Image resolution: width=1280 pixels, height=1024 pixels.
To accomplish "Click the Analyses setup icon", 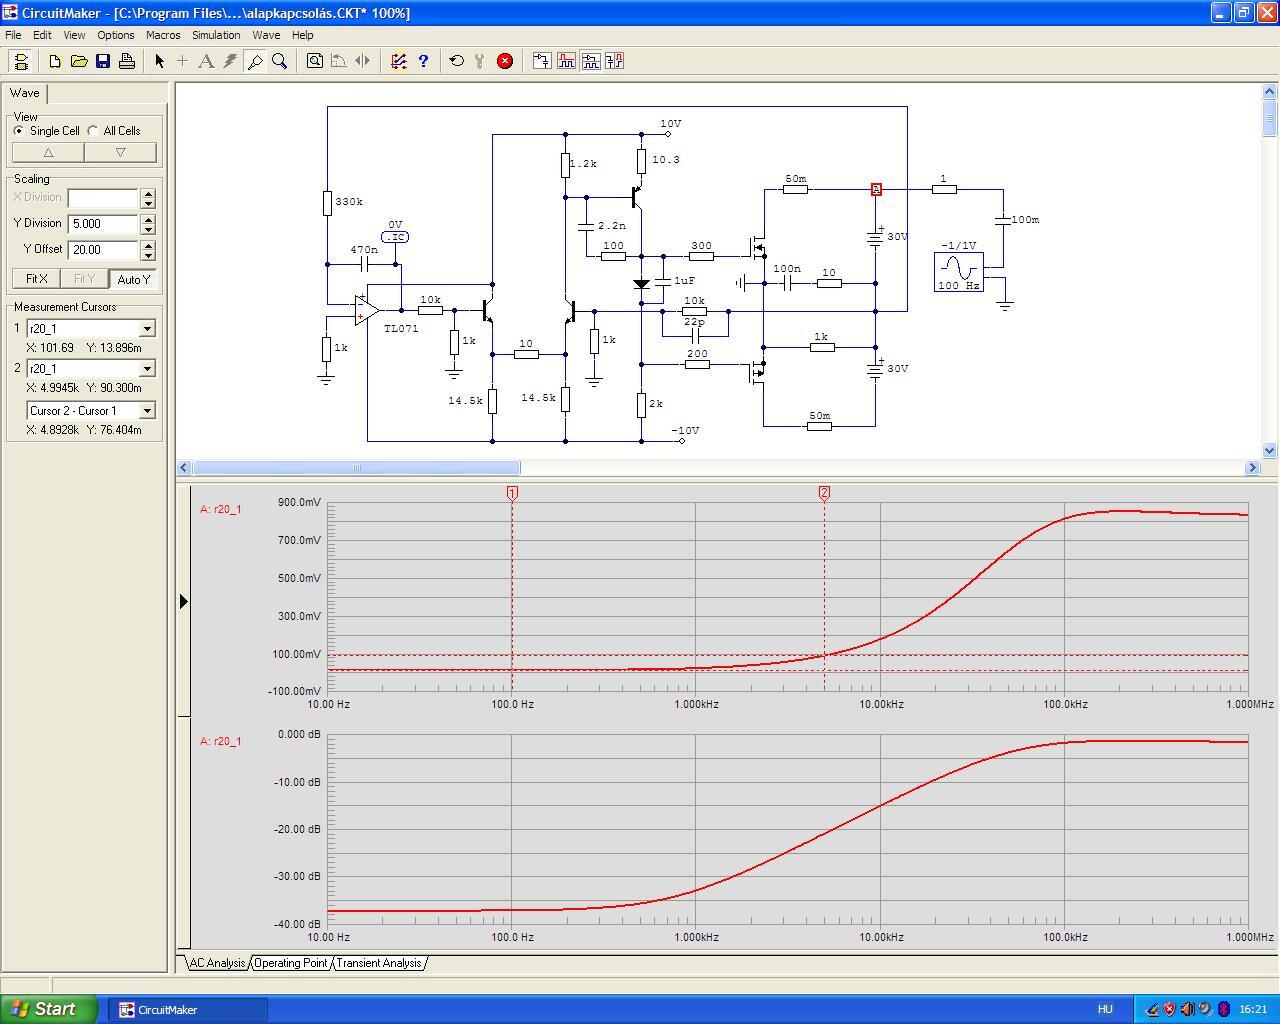I will click(399, 61).
